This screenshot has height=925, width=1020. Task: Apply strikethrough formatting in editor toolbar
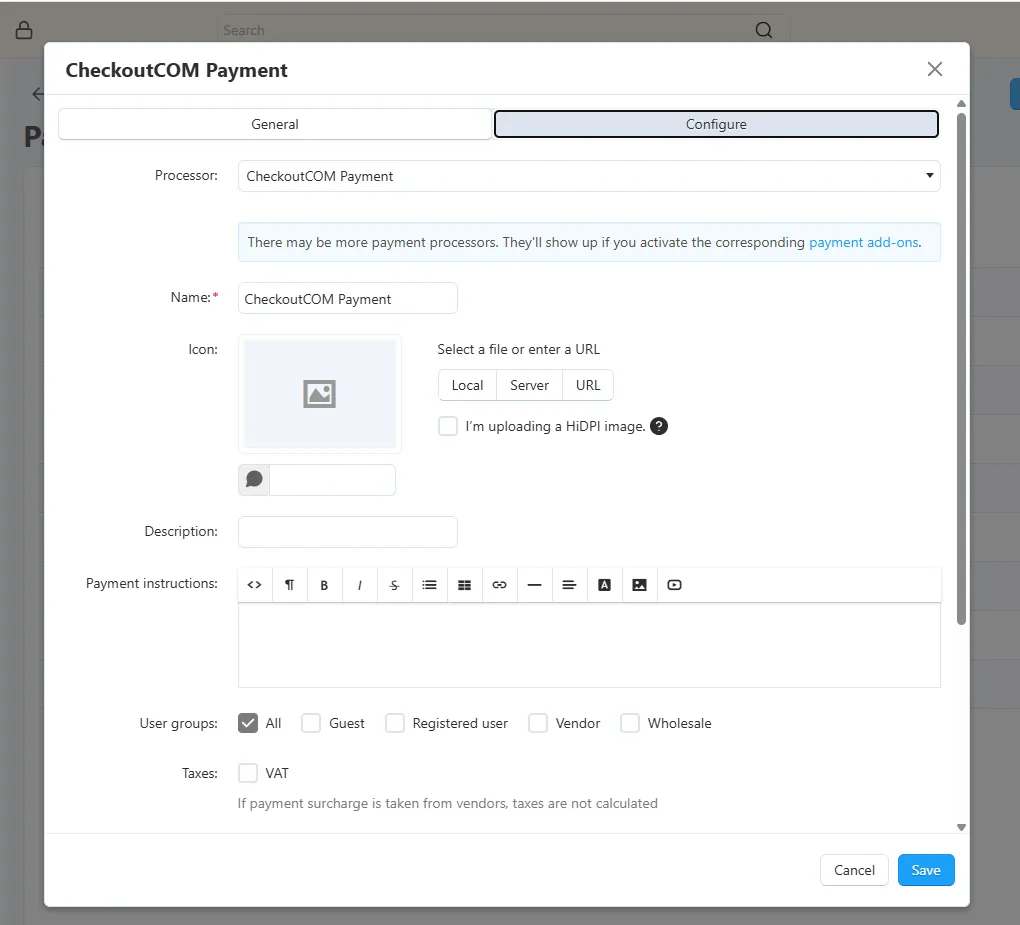(x=394, y=585)
